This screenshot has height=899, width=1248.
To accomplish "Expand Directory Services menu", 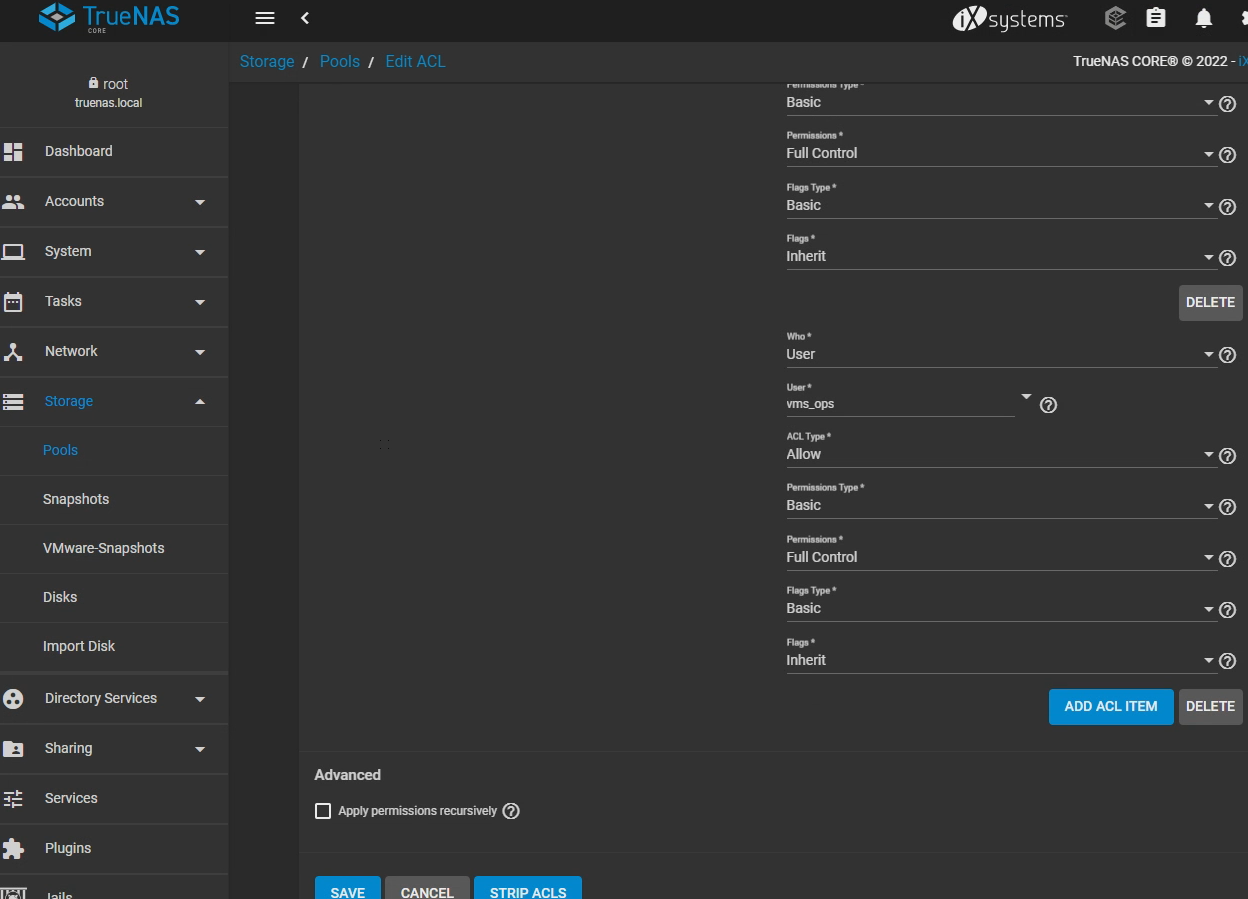I will click(x=114, y=699).
